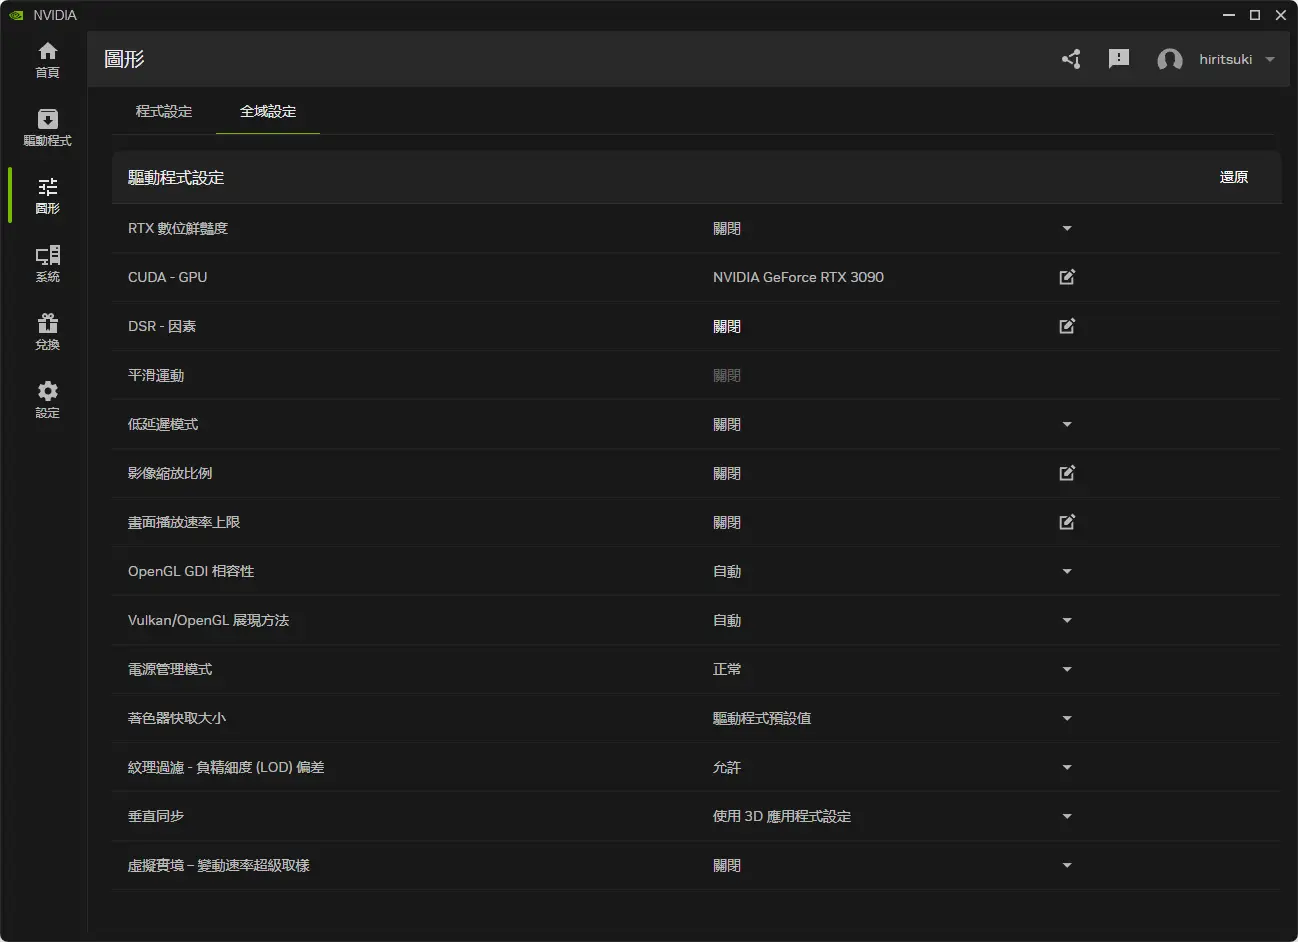The height and width of the screenshot is (942, 1298).
Task: Click the NVIDIA logo in title bar
Action: pos(16,15)
